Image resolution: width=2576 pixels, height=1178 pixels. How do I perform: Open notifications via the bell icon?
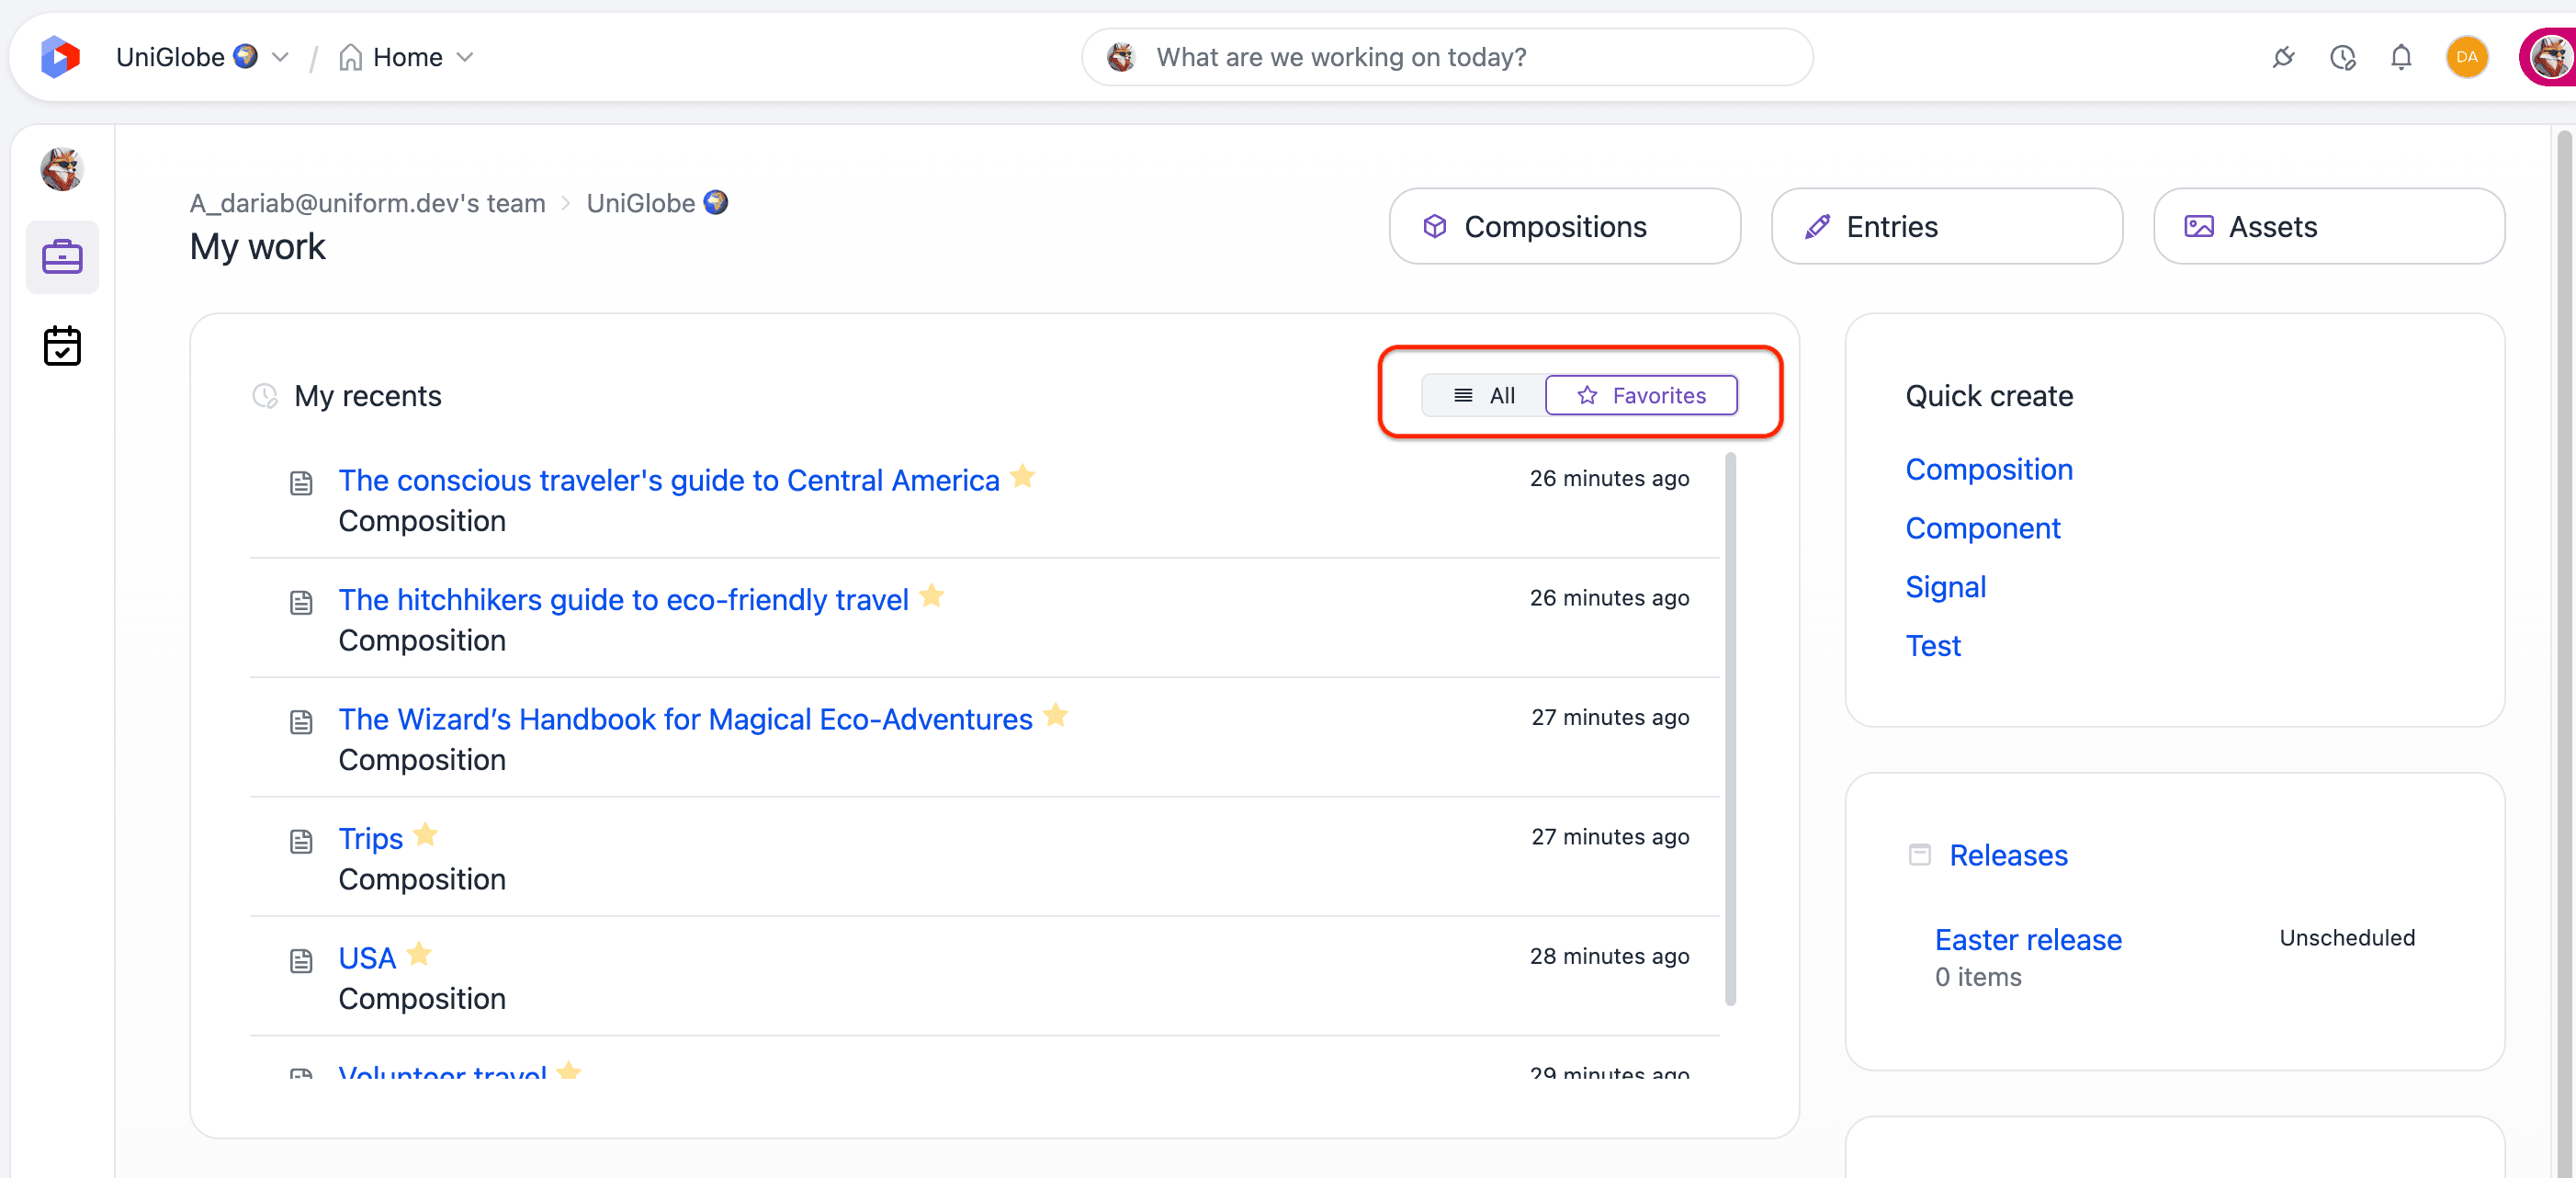tap(2401, 58)
